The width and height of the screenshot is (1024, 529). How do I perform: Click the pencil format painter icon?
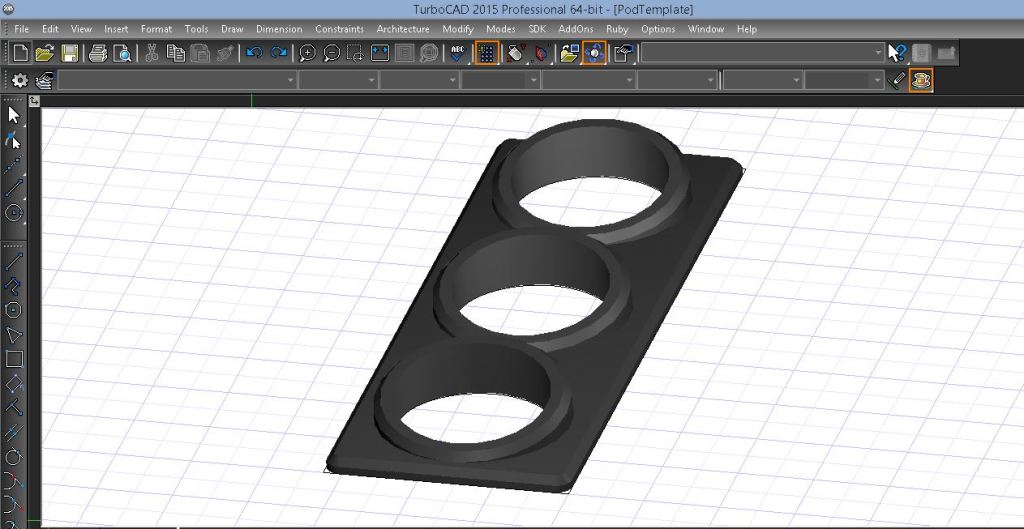898,80
